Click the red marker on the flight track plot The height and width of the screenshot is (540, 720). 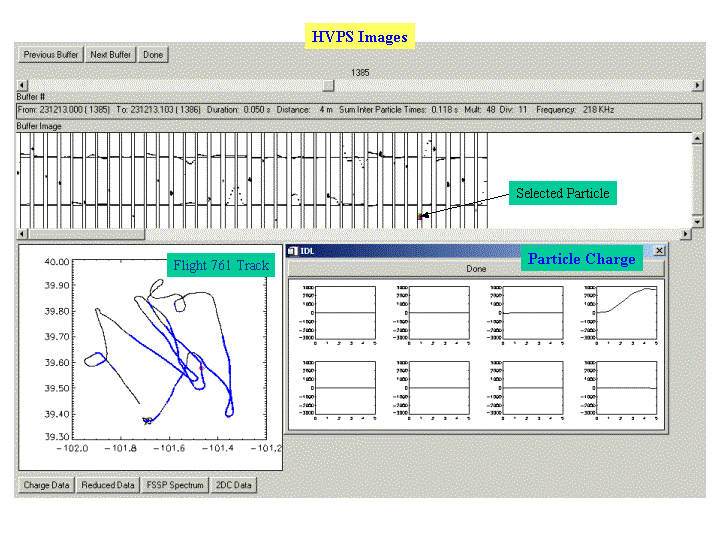tap(201, 368)
